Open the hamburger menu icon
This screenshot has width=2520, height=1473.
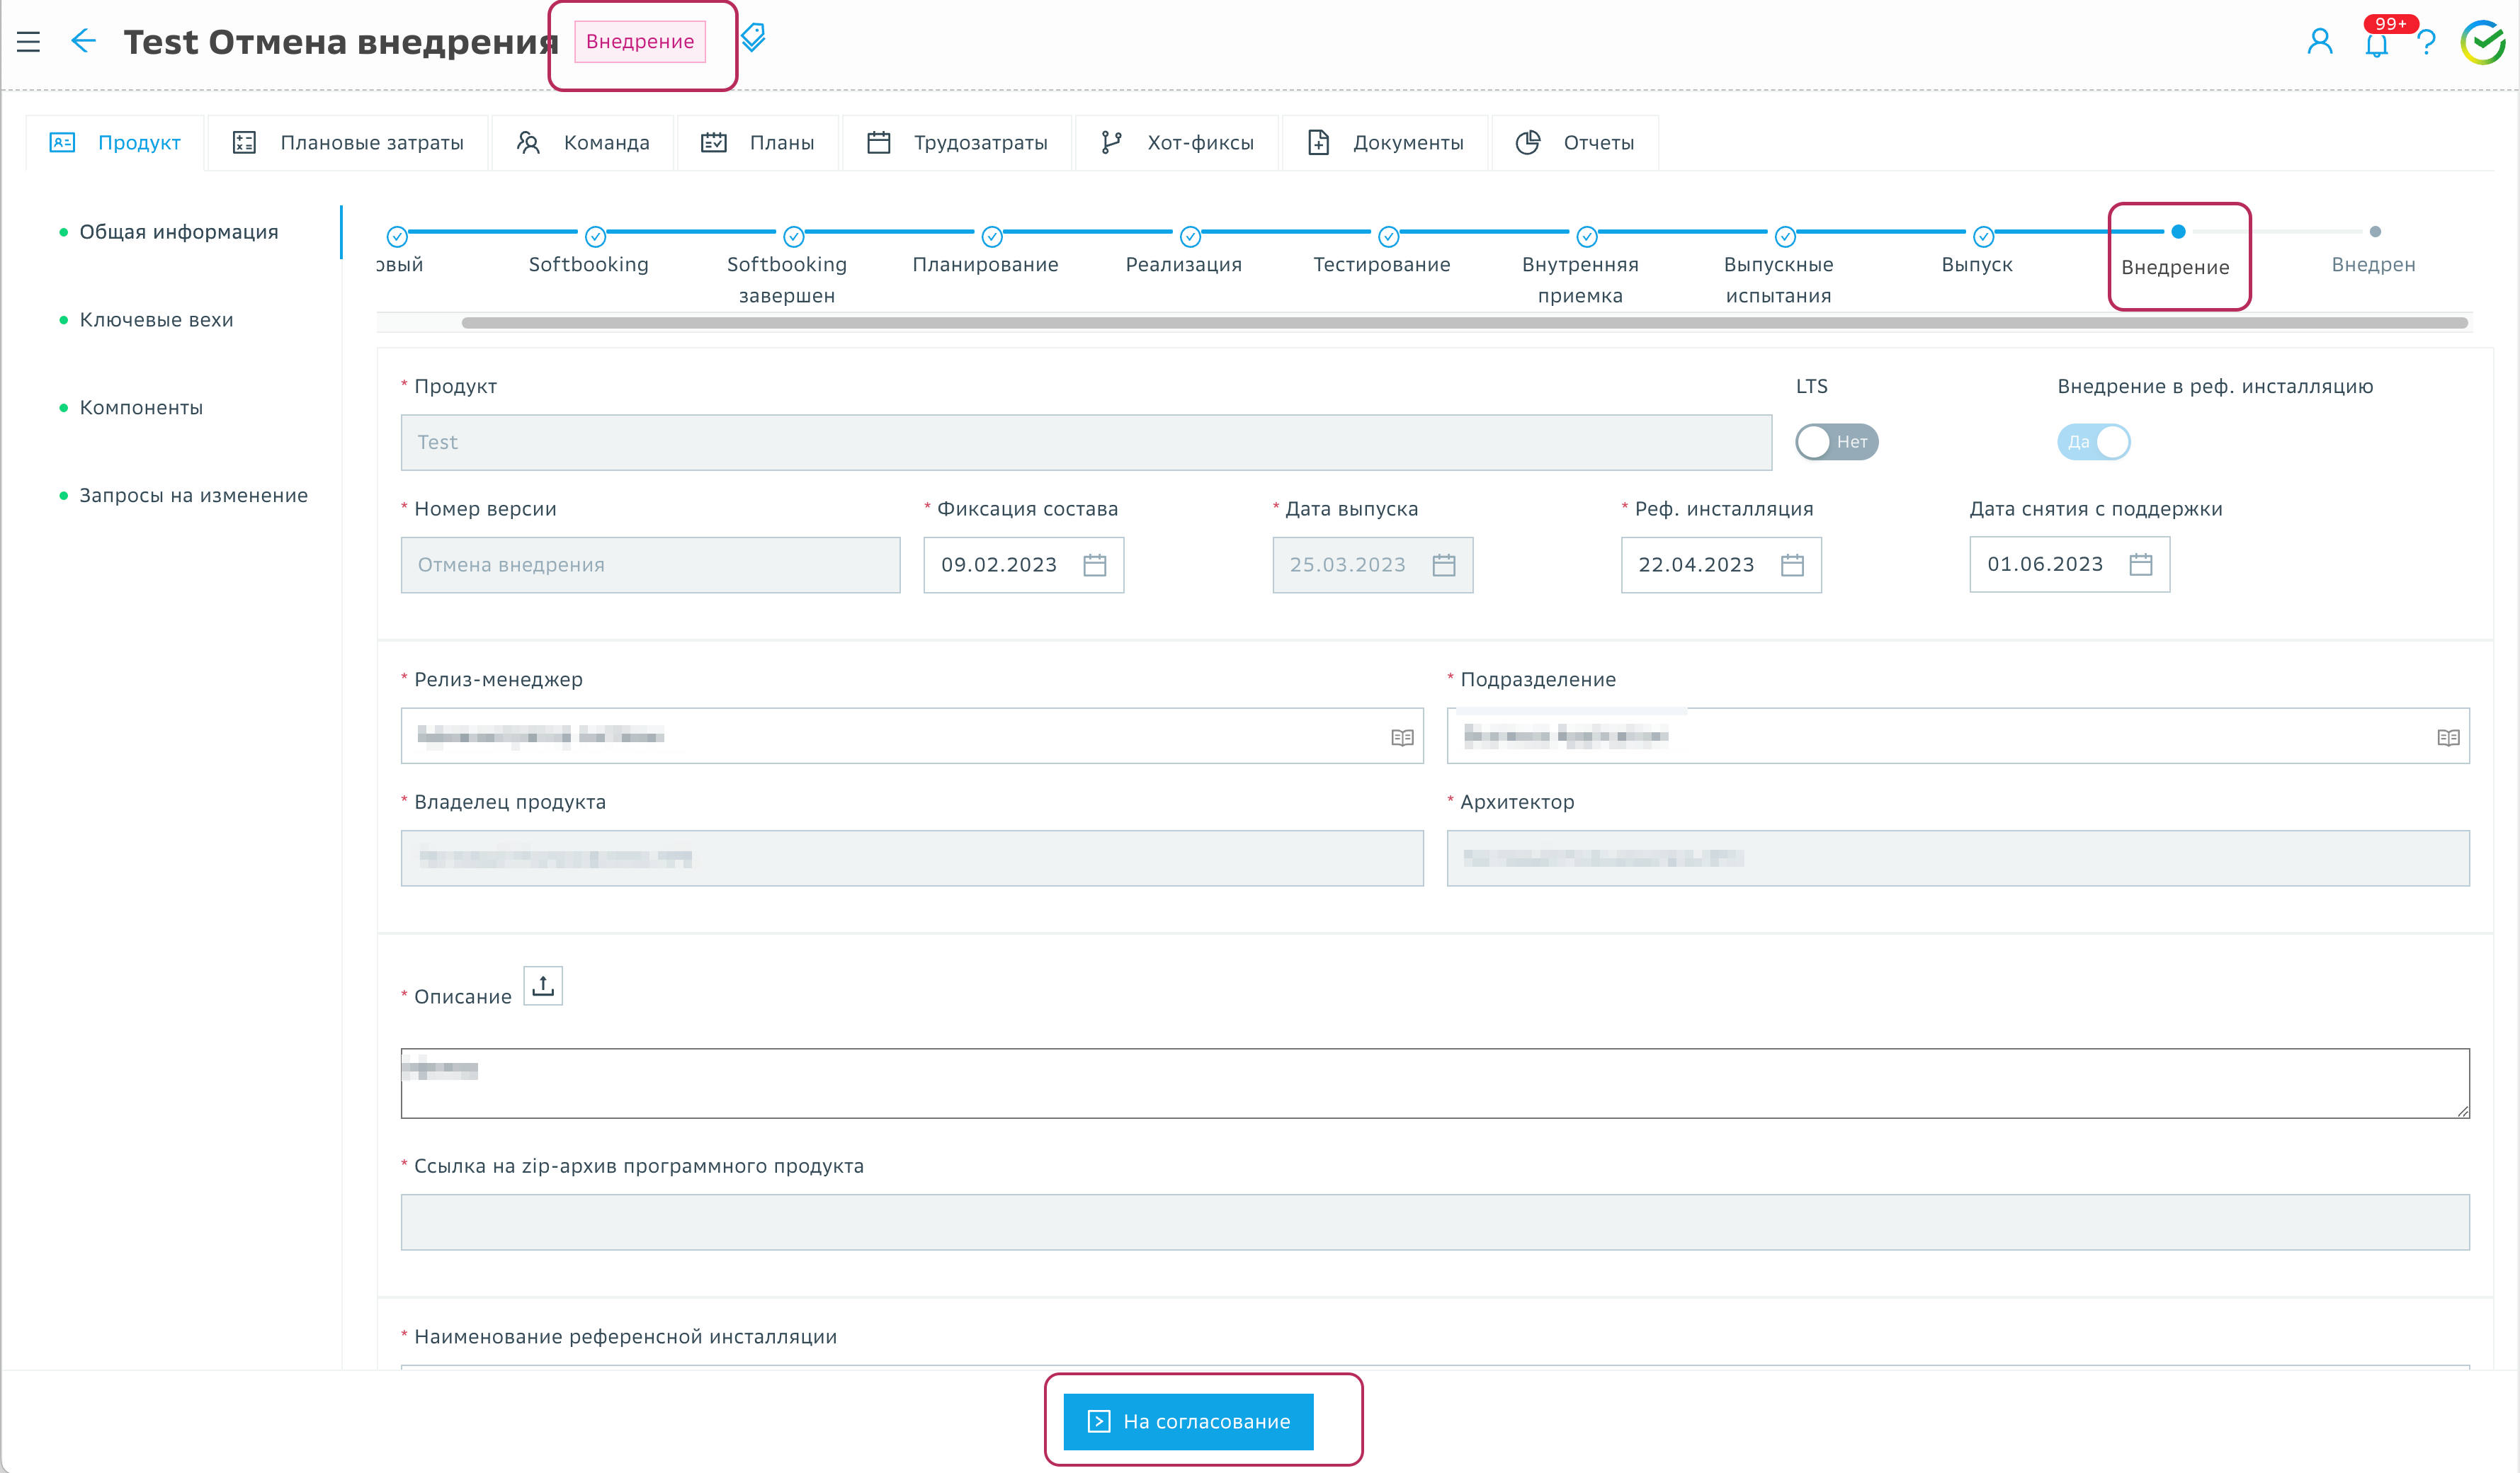(28, 42)
